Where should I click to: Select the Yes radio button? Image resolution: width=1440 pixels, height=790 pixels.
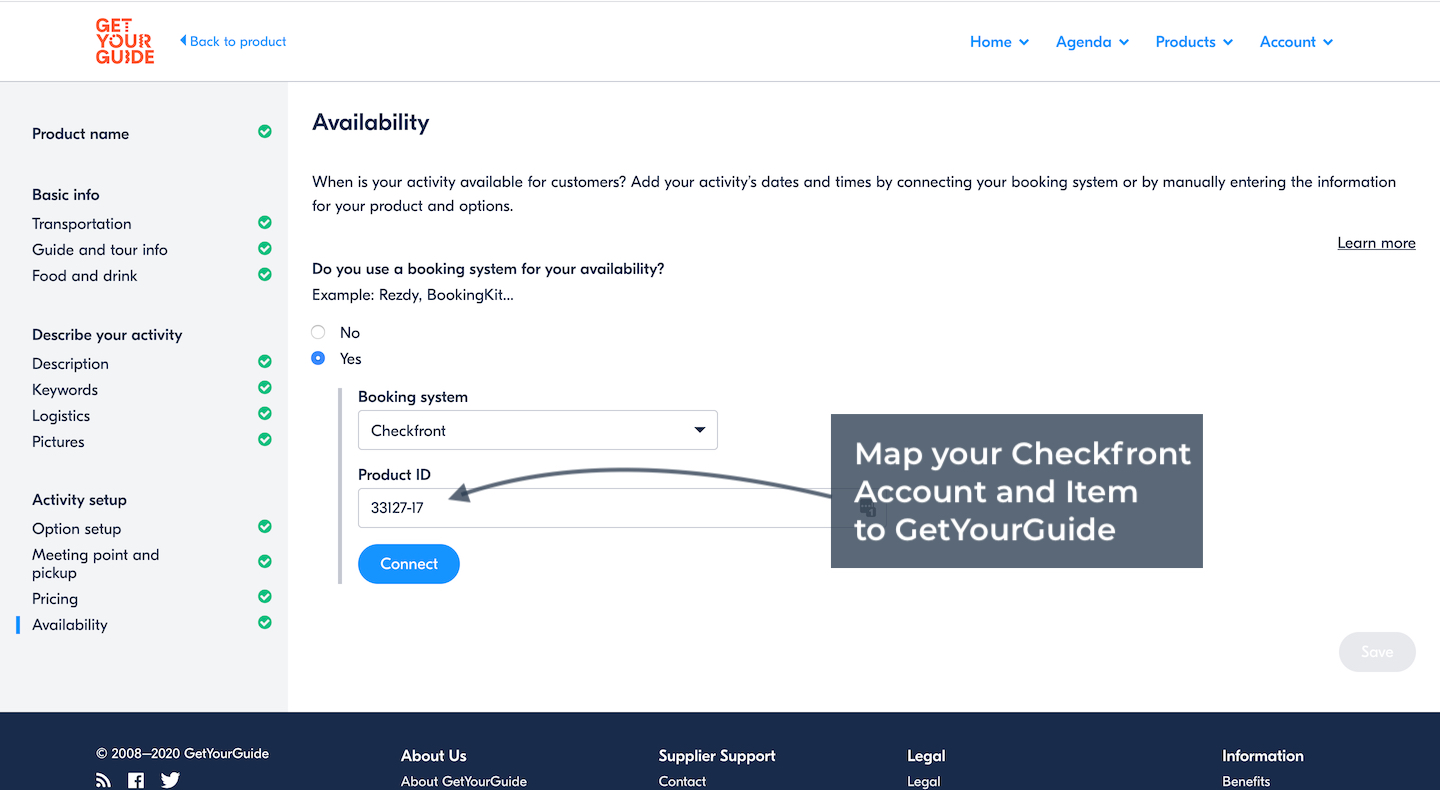(318, 358)
